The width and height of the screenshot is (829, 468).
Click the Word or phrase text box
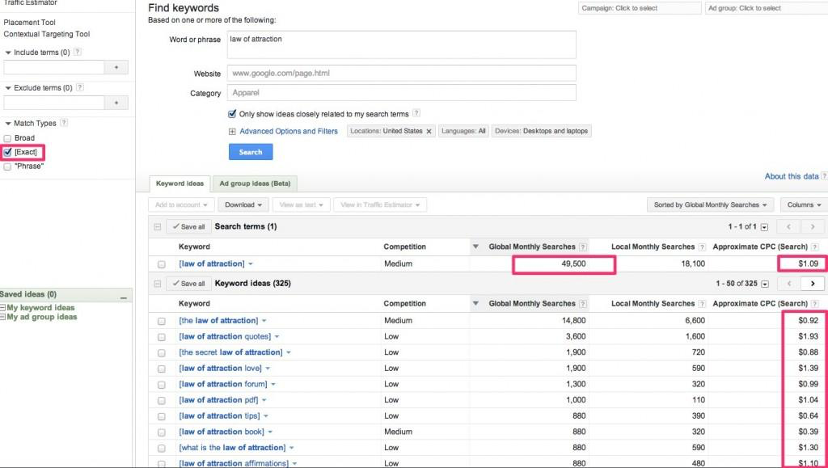coord(401,44)
